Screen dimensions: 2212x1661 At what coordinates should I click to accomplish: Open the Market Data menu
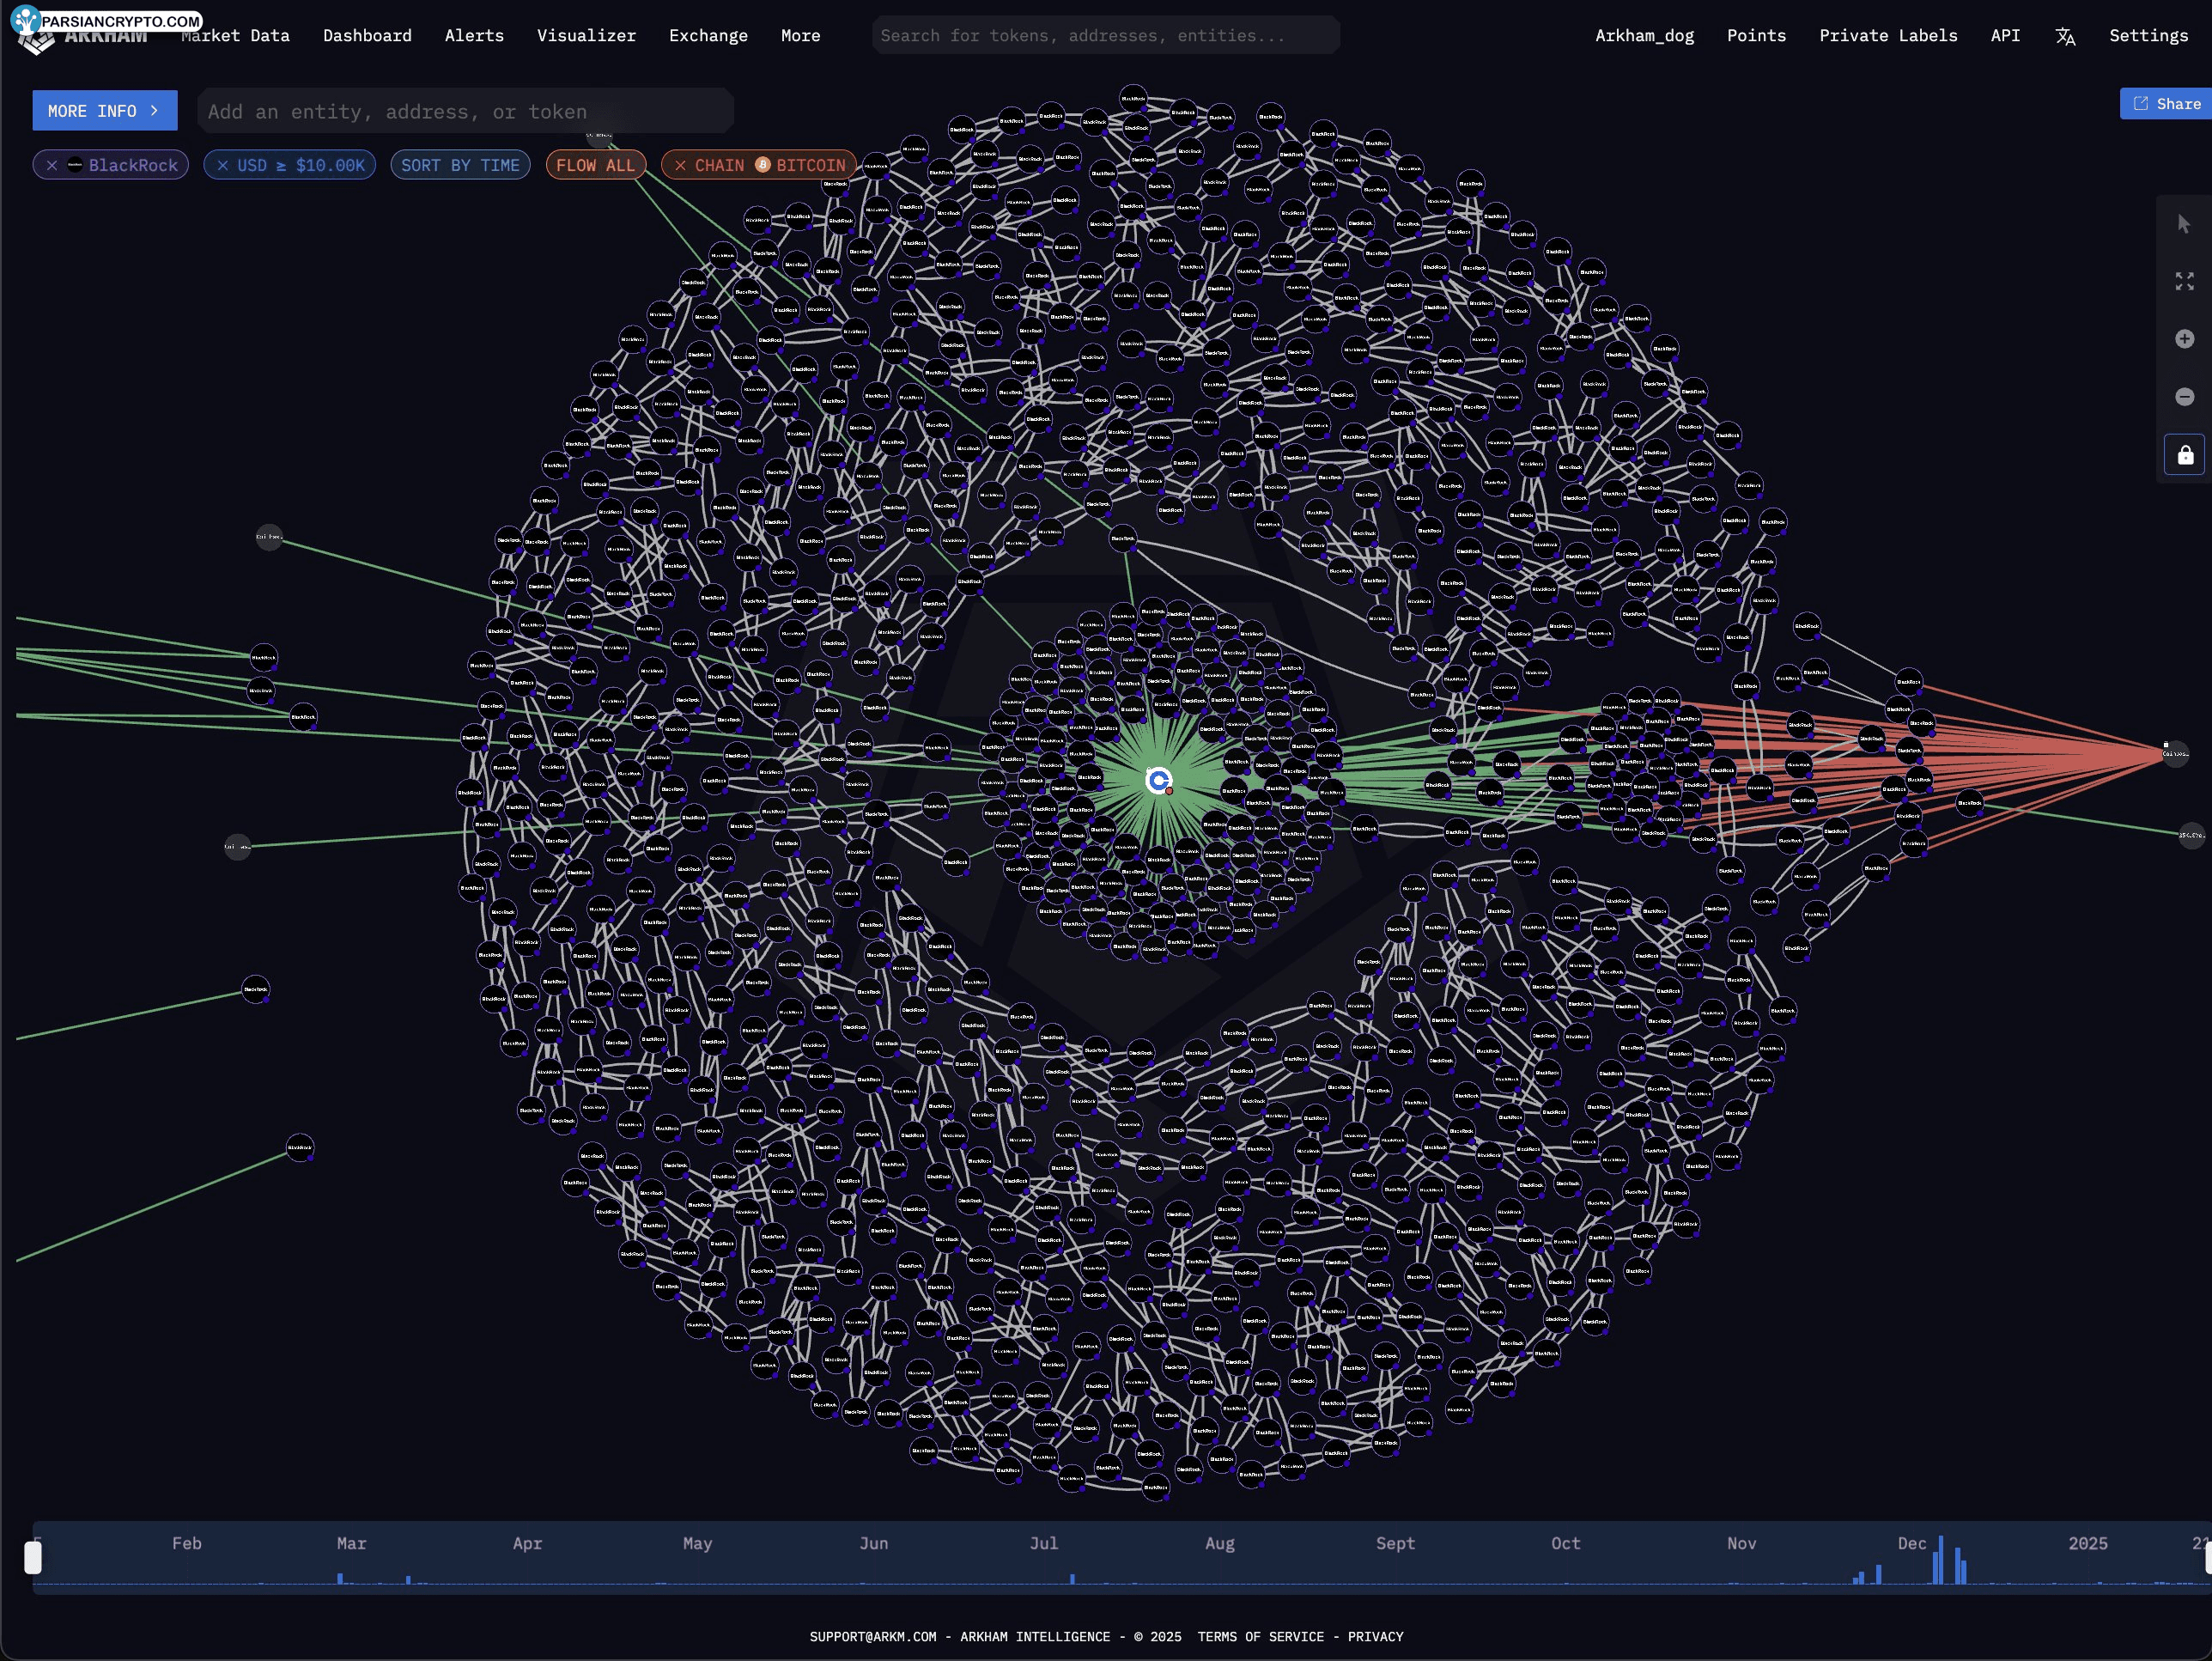[239, 35]
